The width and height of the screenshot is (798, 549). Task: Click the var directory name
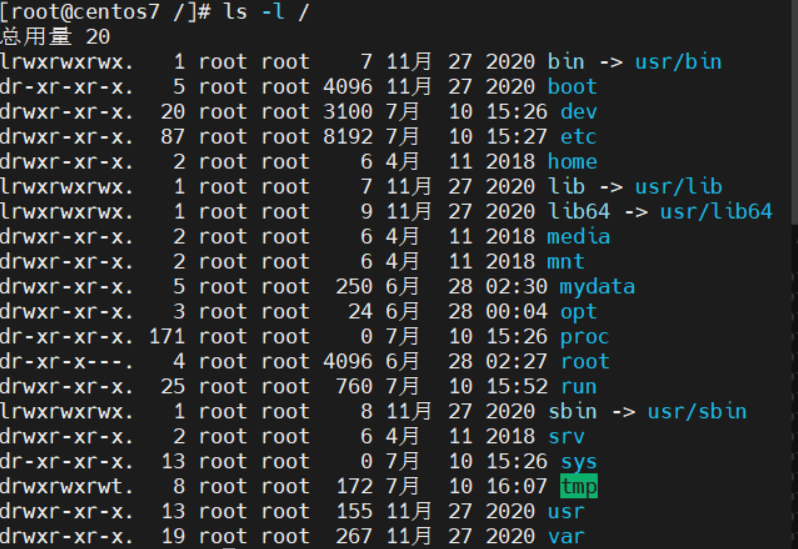pos(565,537)
